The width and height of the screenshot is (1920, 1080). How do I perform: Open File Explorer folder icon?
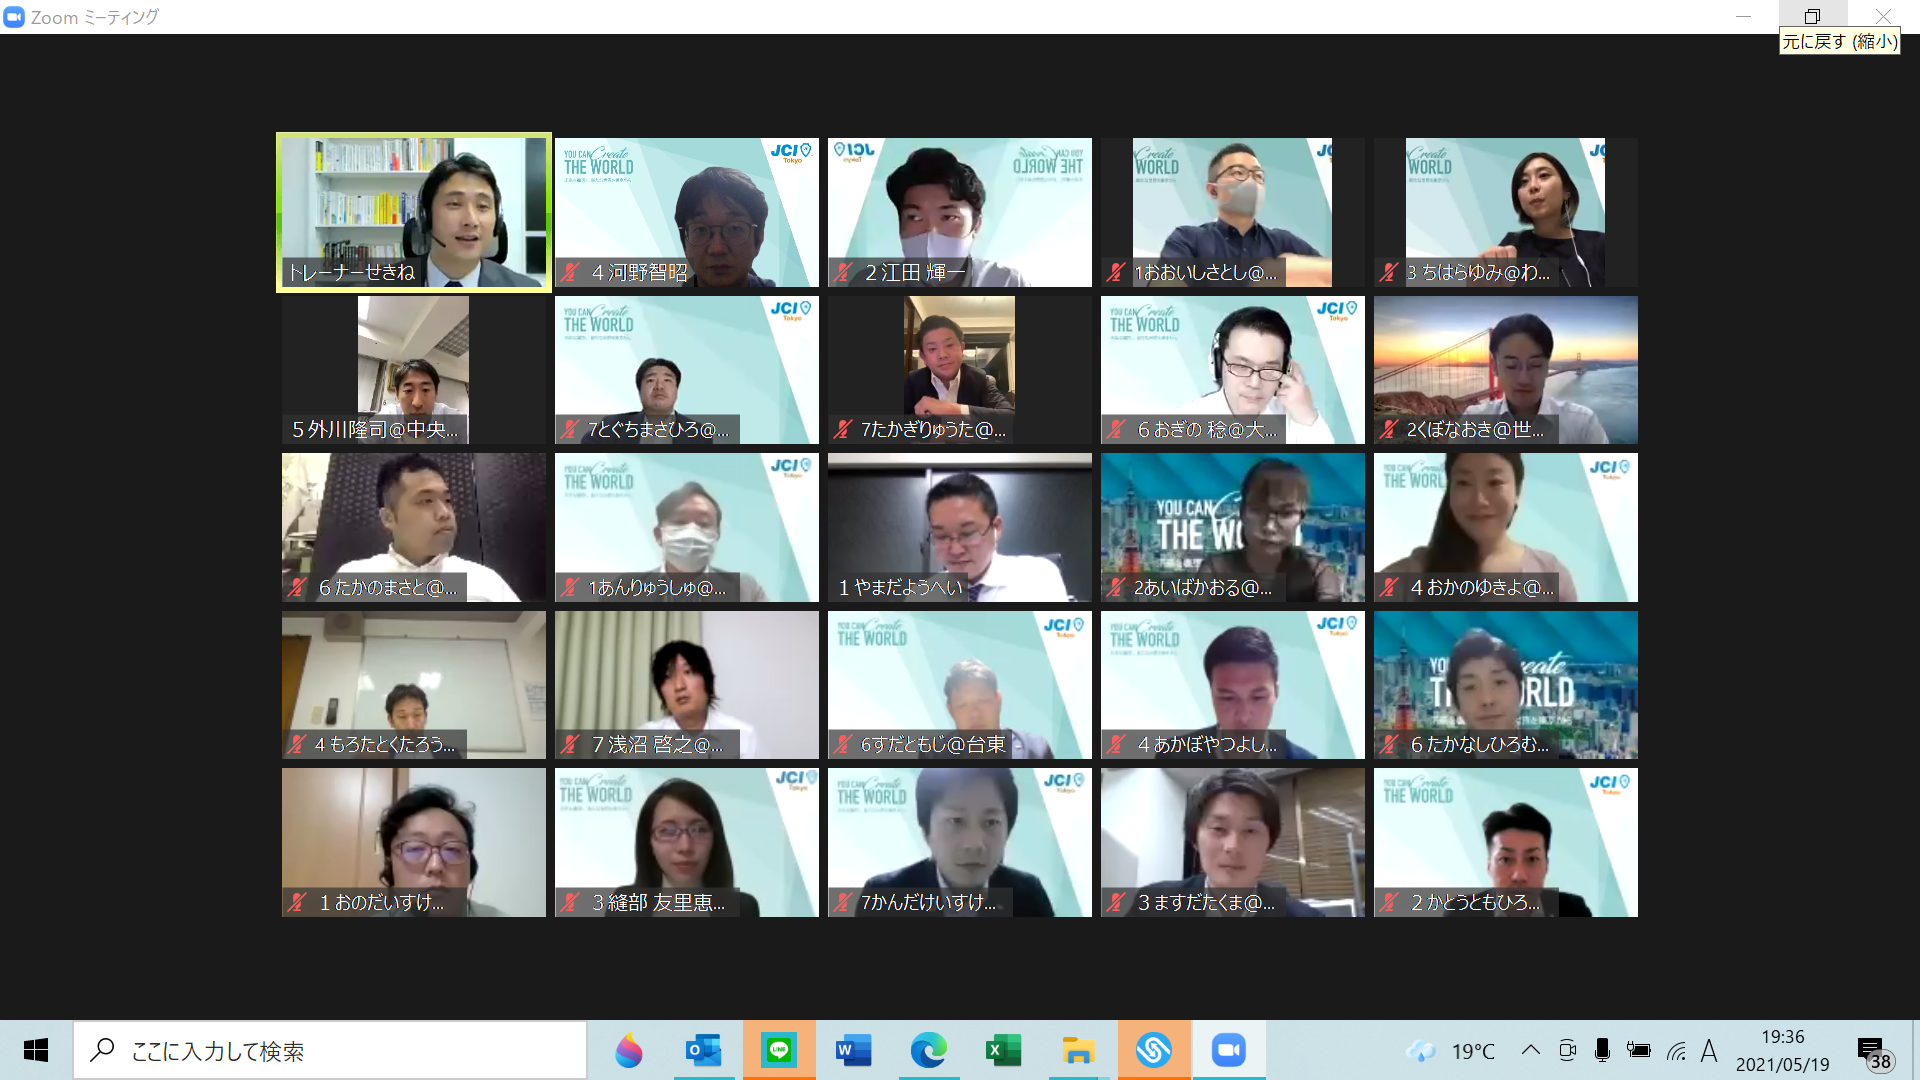1078,1050
